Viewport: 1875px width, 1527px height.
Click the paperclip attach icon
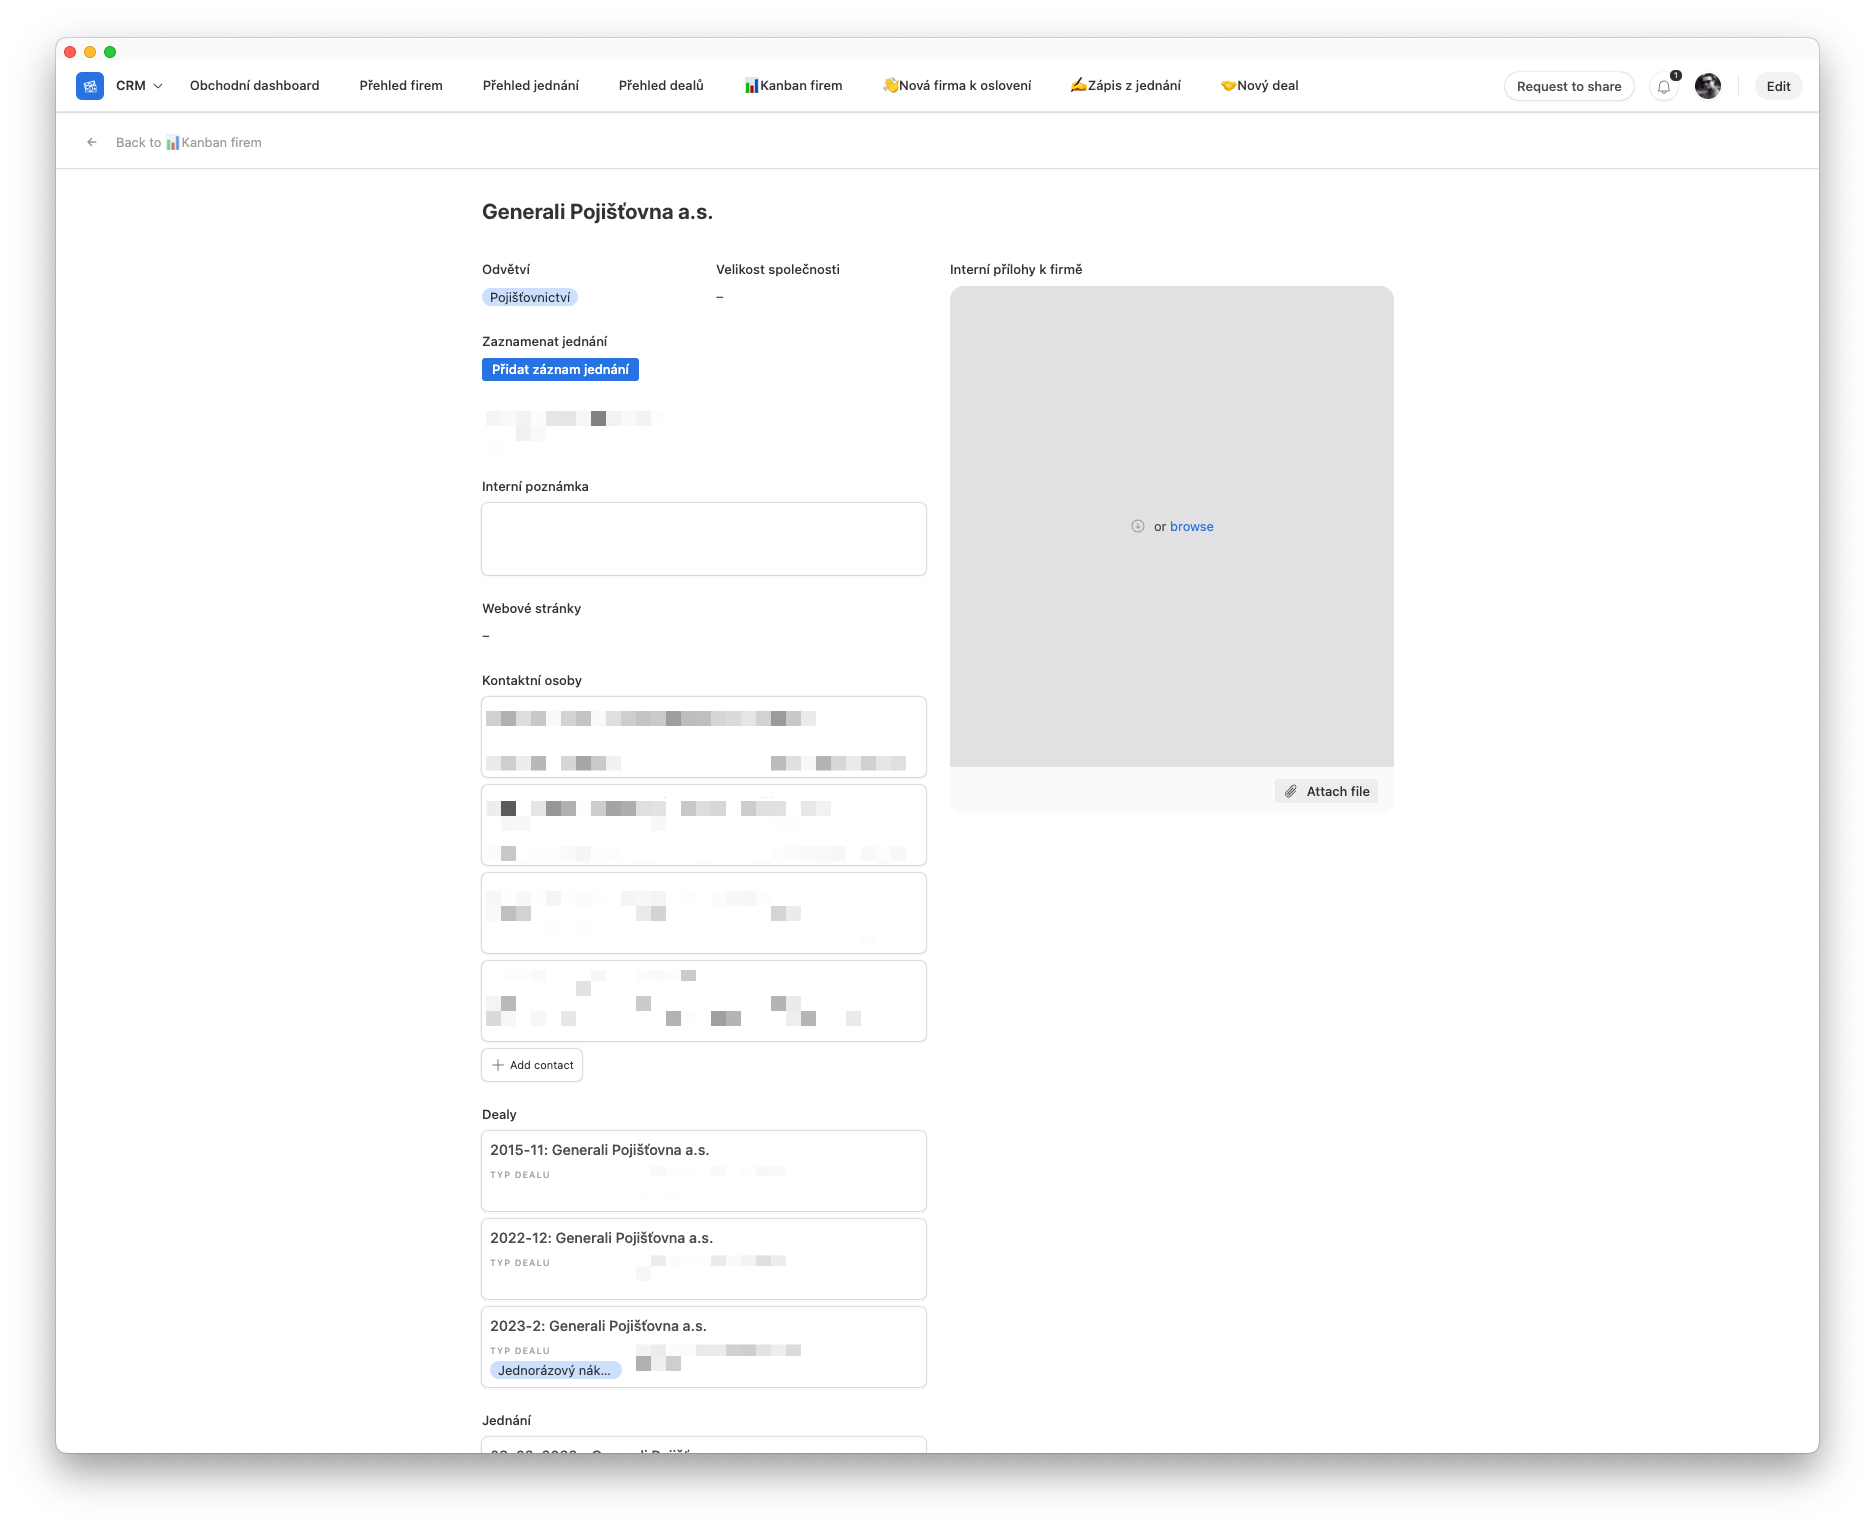(1291, 792)
